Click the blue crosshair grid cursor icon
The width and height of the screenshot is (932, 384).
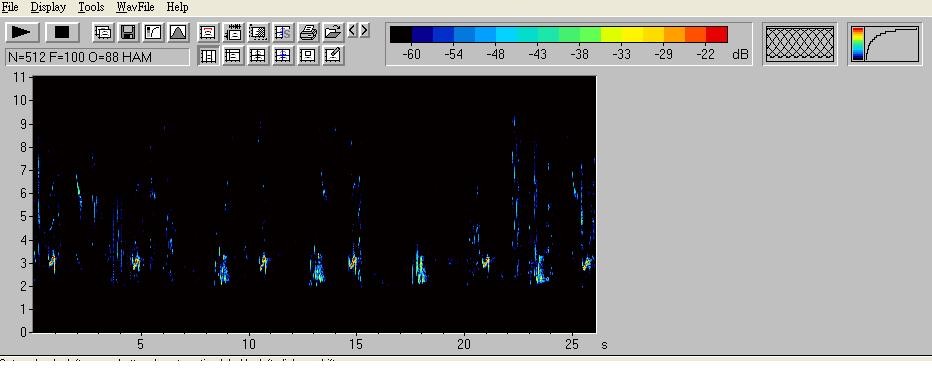click(283, 55)
